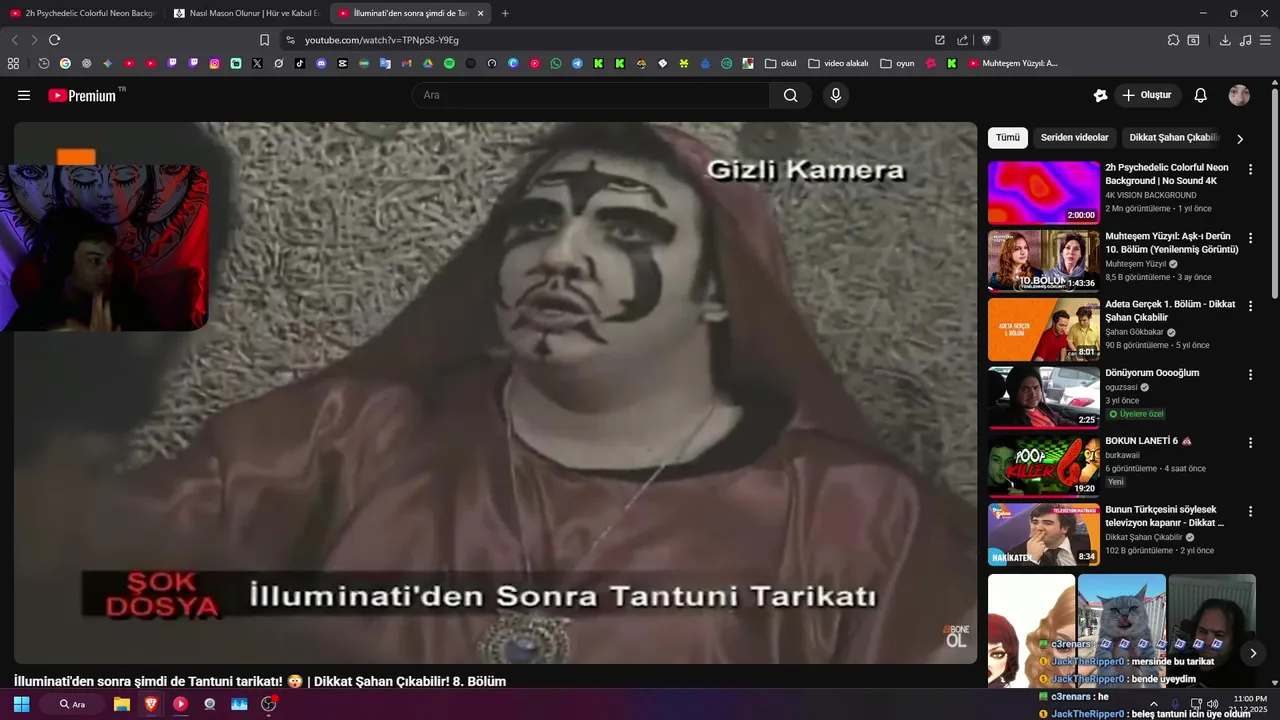Open options for Adeta Gerçek 1. Bölüm video

tap(1250, 306)
